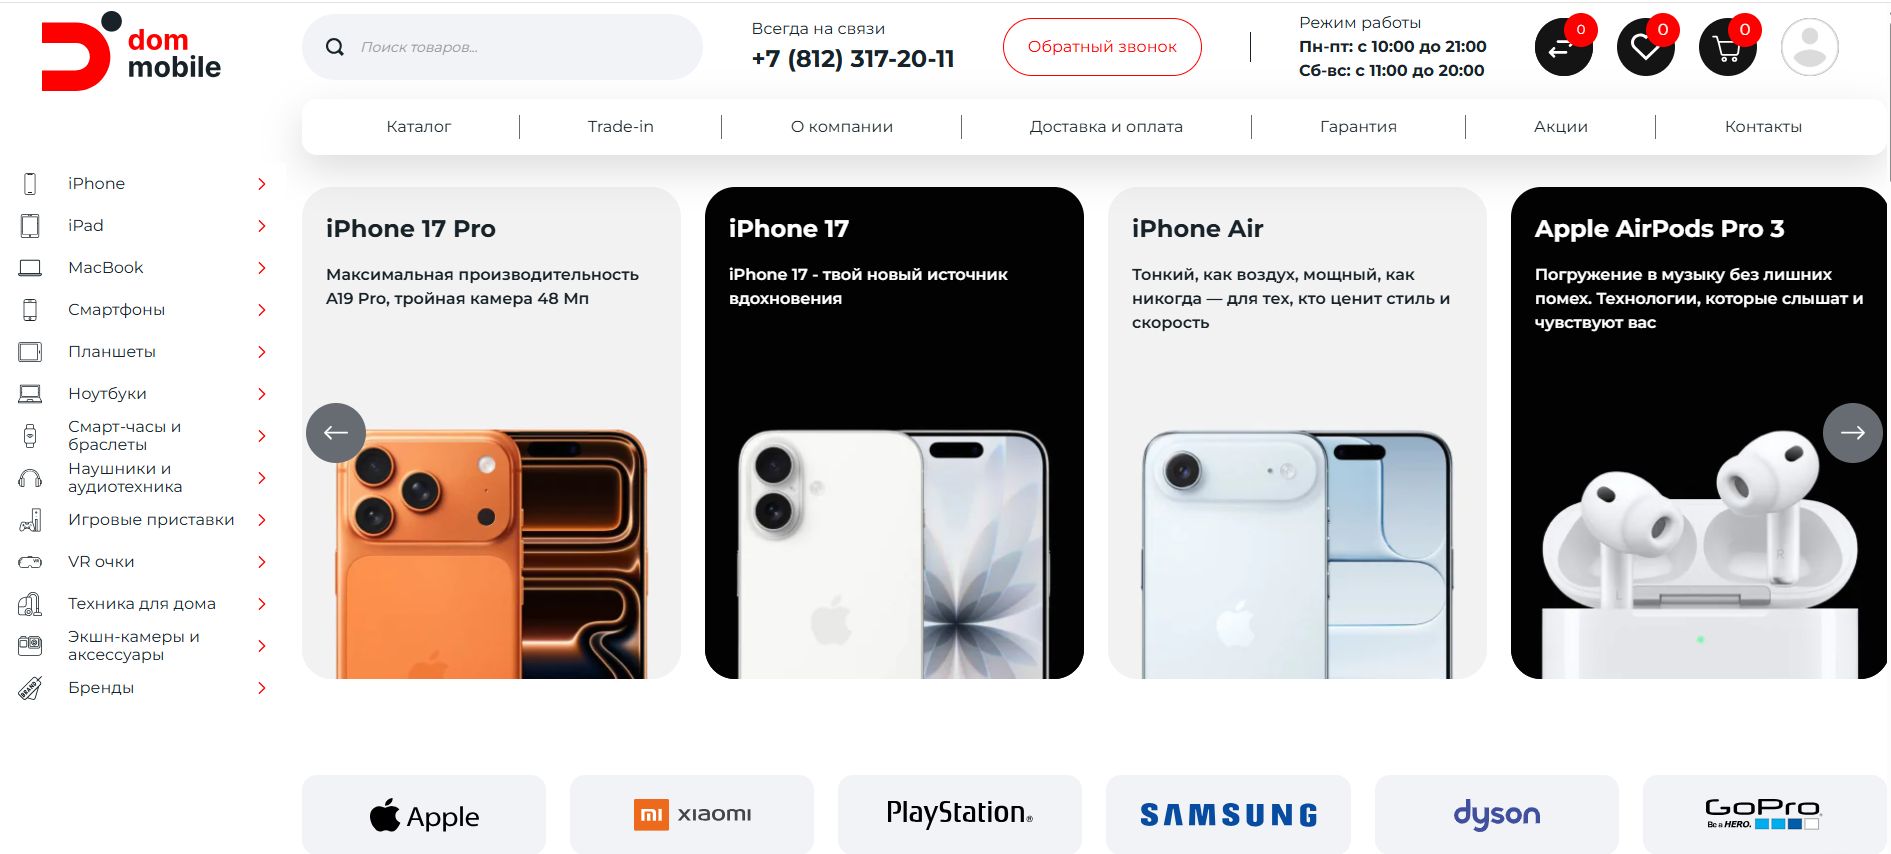Screen dimensions: 1891x854
Task: Open the Trade-in menu item
Action: [x=620, y=127]
